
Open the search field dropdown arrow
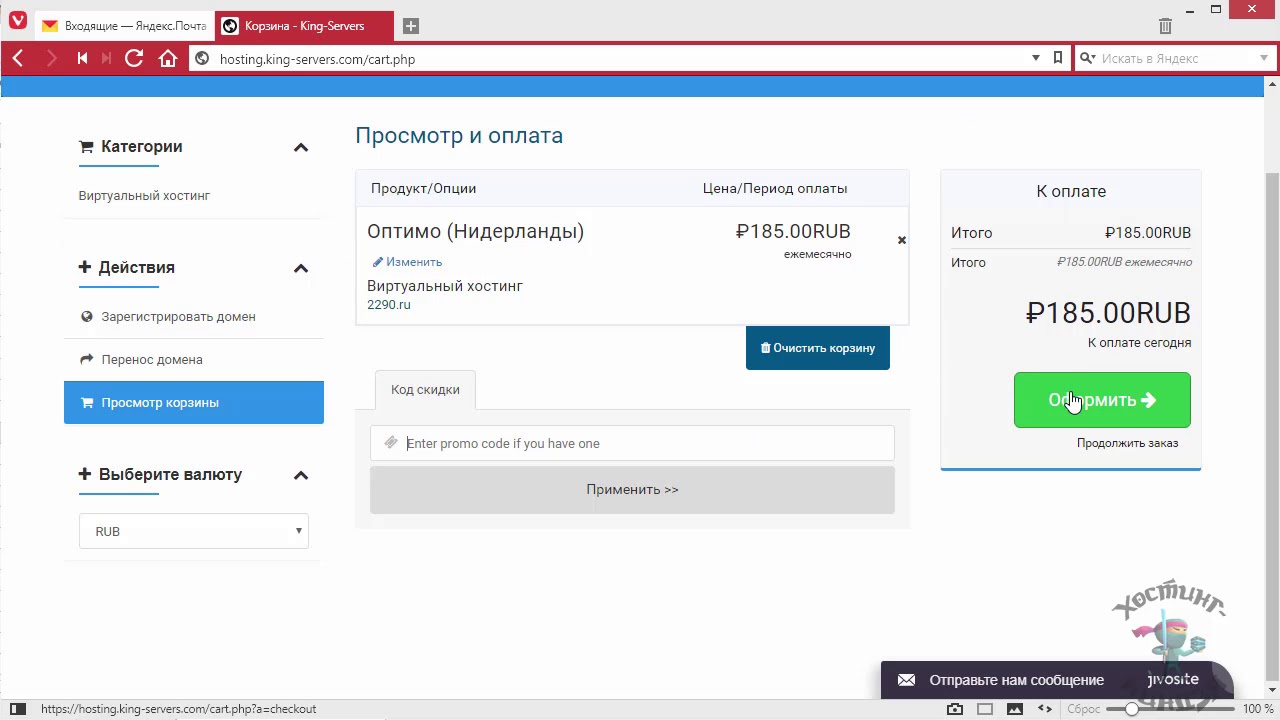point(1264,59)
